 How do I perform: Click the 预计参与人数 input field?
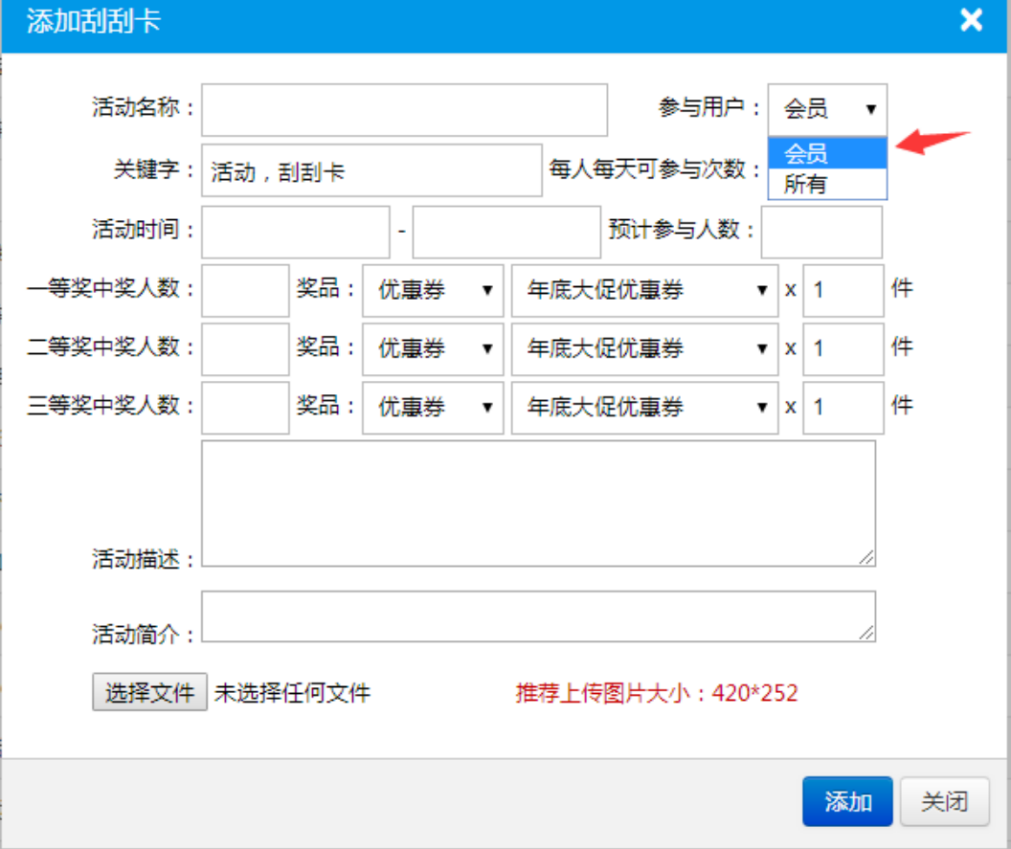(x=820, y=231)
